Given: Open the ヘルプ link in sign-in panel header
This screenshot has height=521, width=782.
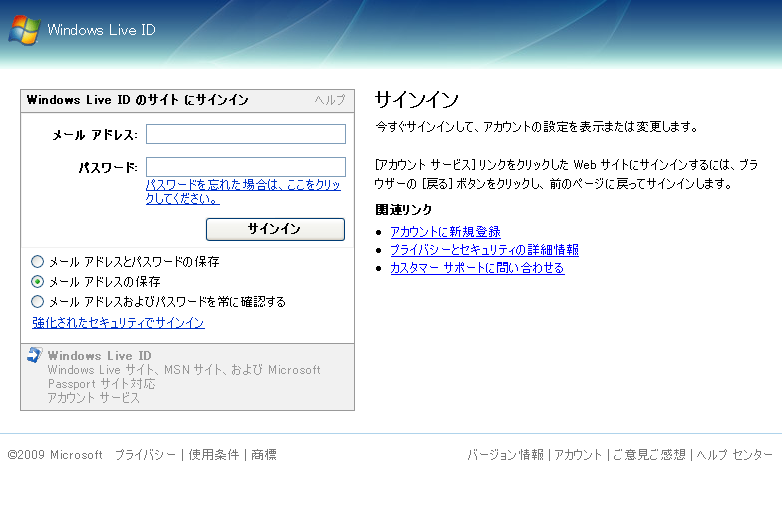Looking at the screenshot, I should [x=330, y=100].
